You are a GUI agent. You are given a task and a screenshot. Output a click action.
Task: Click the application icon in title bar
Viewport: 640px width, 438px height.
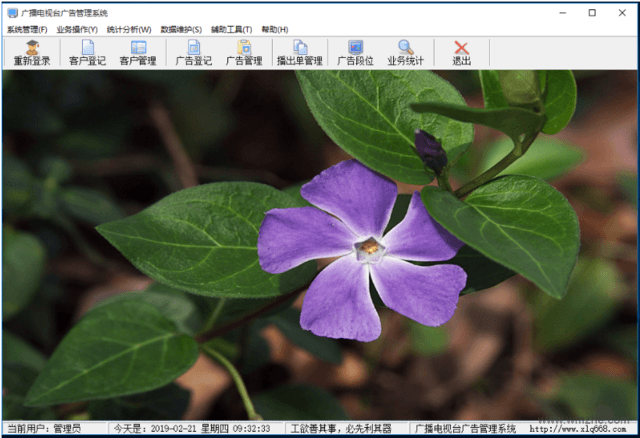coord(13,13)
